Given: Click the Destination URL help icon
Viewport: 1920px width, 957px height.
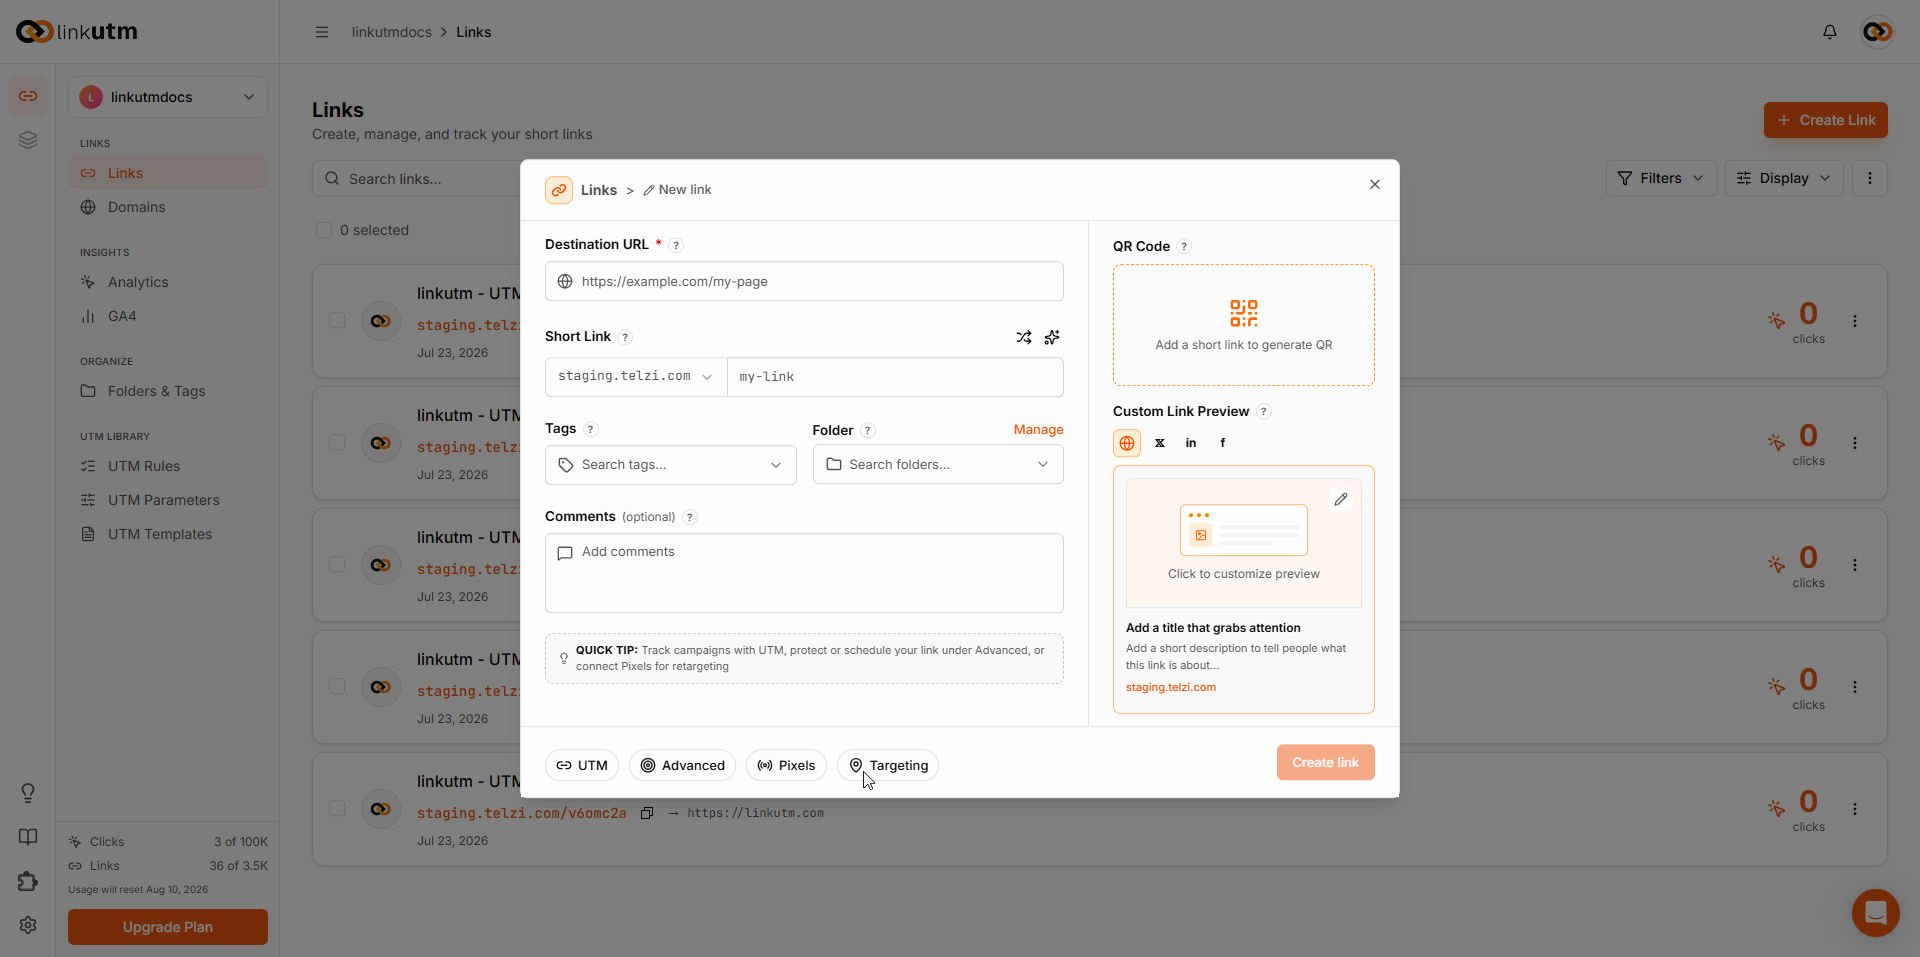Looking at the screenshot, I should (x=676, y=245).
